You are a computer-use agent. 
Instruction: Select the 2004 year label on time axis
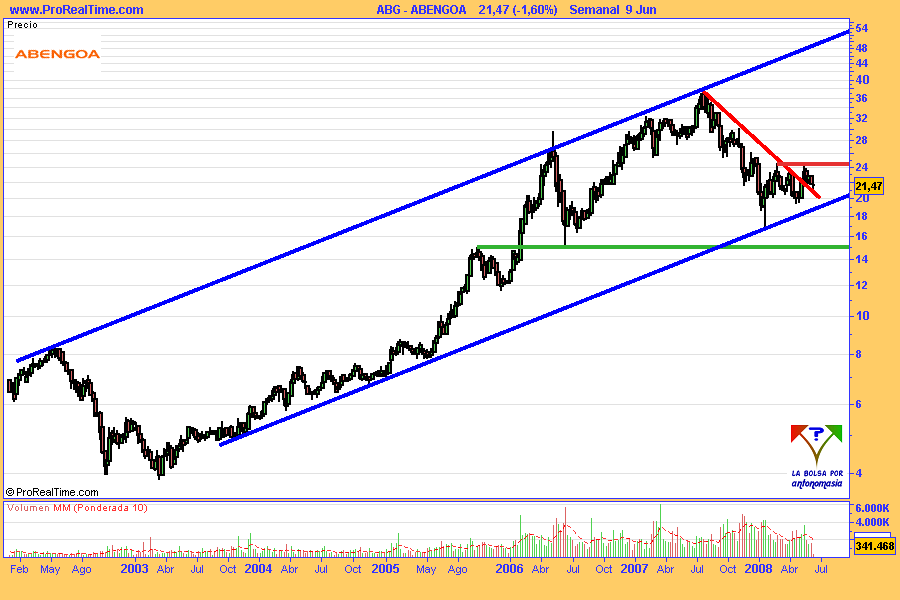(x=258, y=569)
